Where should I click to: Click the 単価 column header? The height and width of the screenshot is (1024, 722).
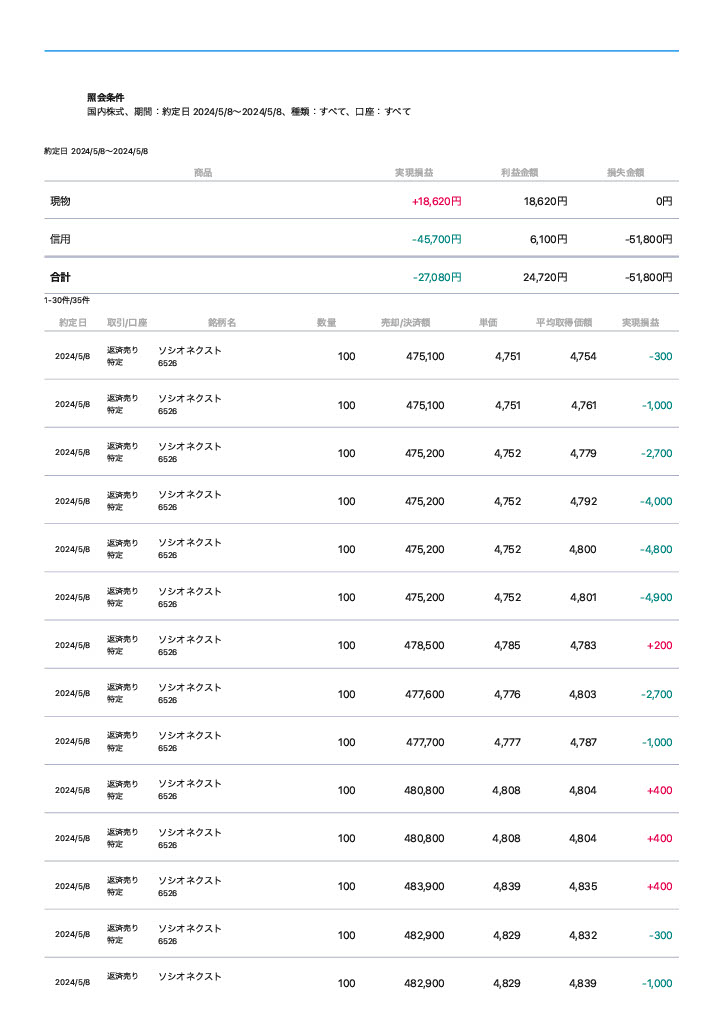coord(488,323)
